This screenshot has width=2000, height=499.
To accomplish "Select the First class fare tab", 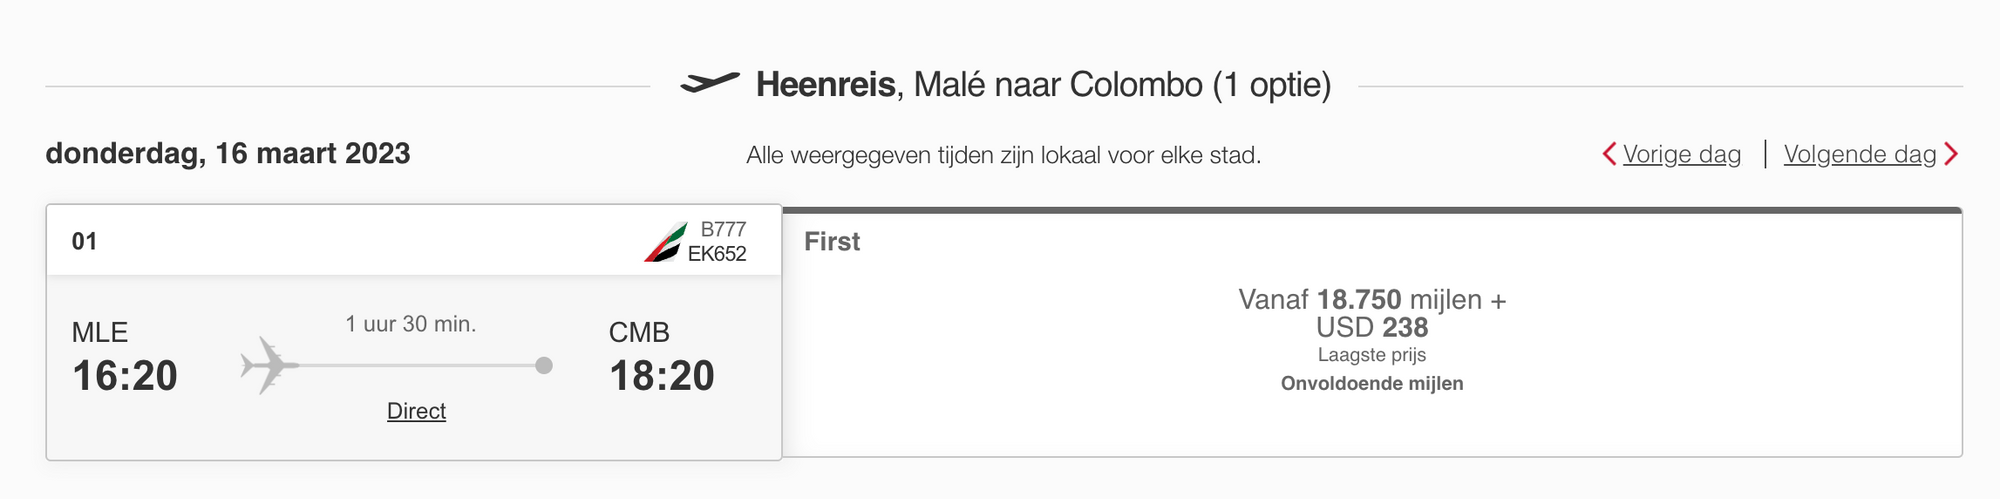I will click(x=832, y=241).
